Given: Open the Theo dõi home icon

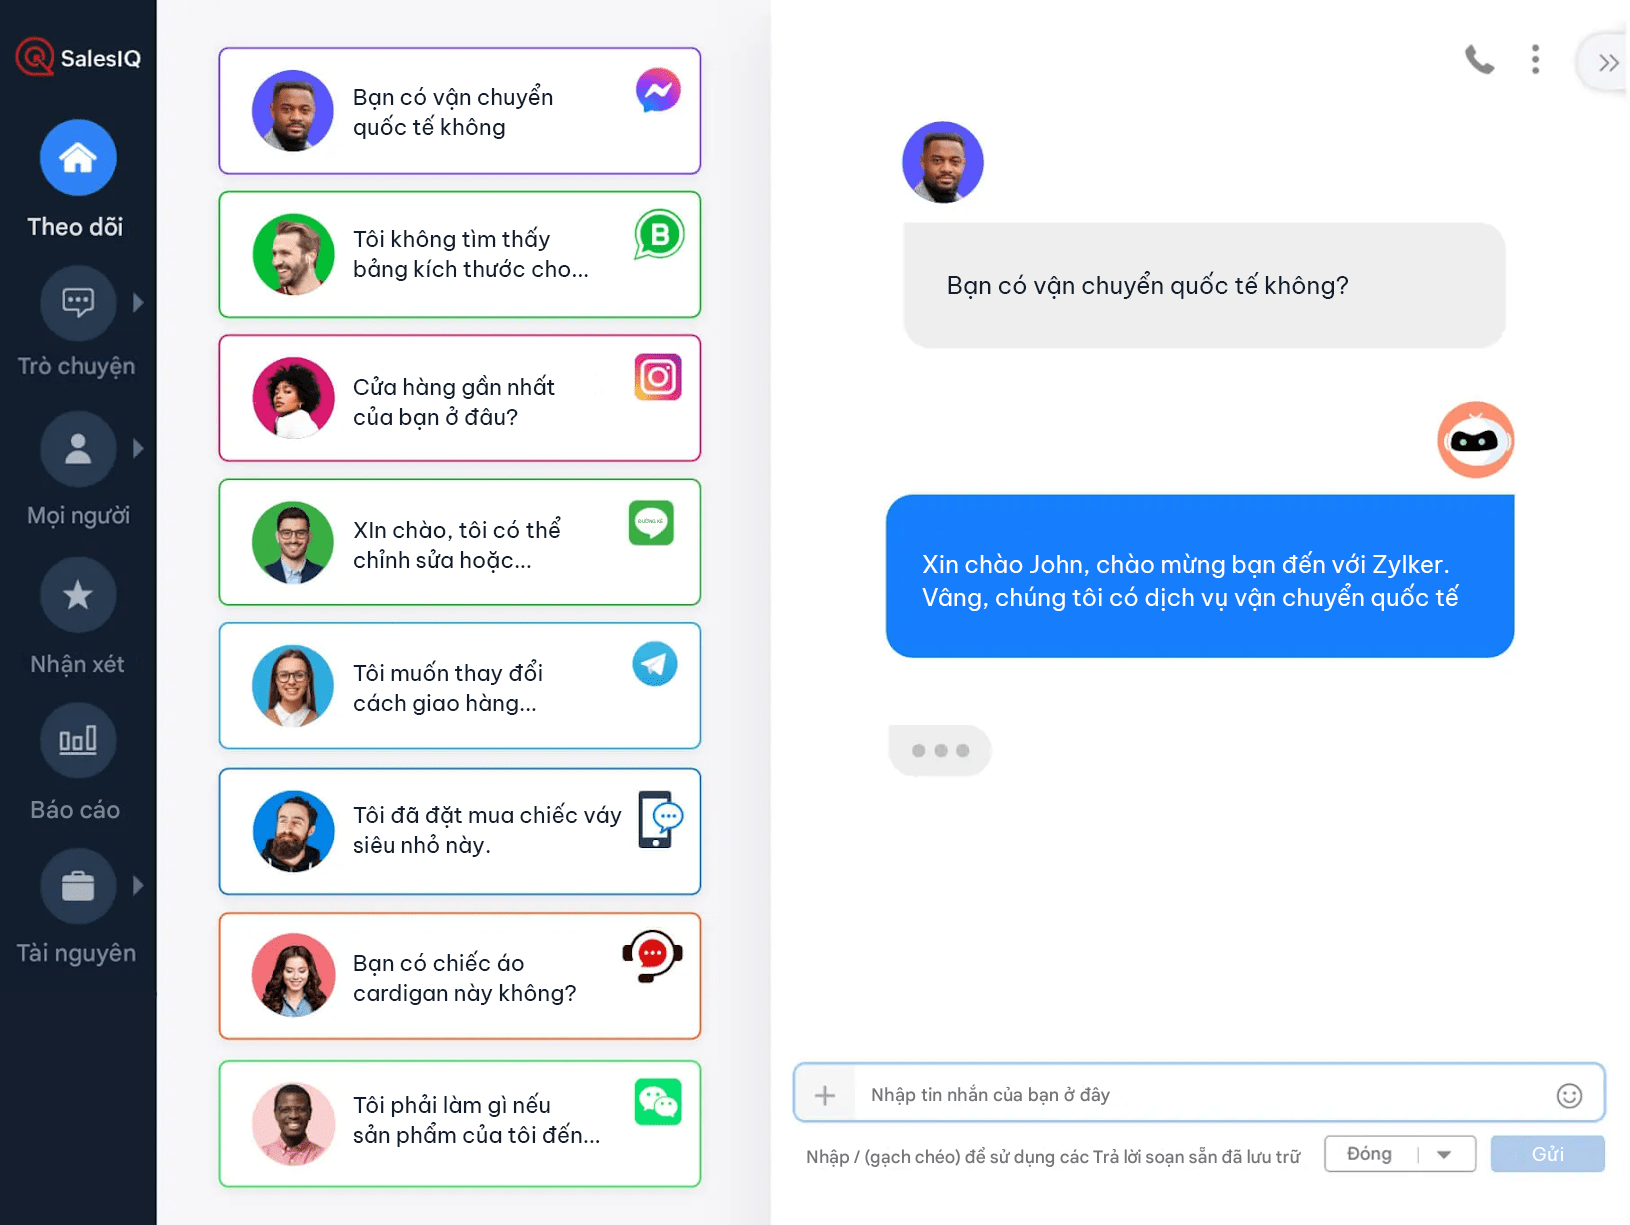Looking at the screenshot, I should click(78, 158).
